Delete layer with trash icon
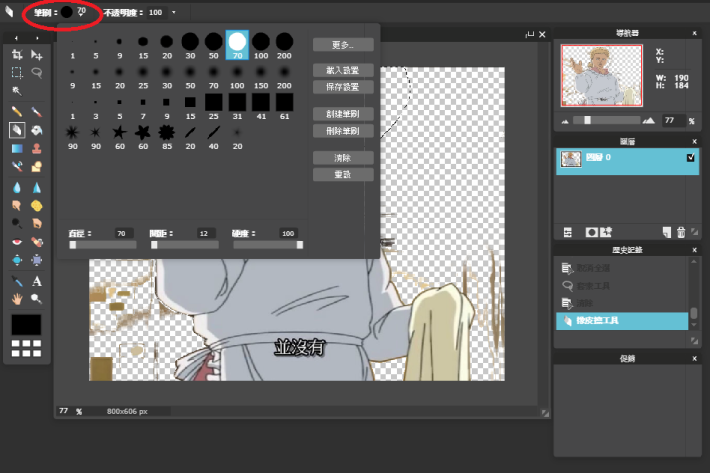The height and width of the screenshot is (473, 710). 681,233
